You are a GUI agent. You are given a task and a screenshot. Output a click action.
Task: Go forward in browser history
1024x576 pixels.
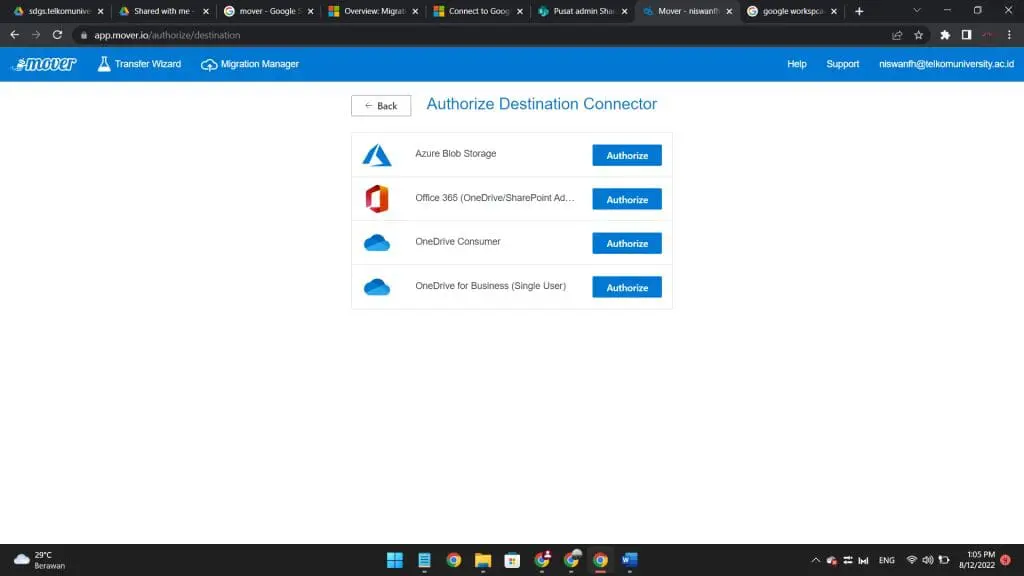coord(36,35)
